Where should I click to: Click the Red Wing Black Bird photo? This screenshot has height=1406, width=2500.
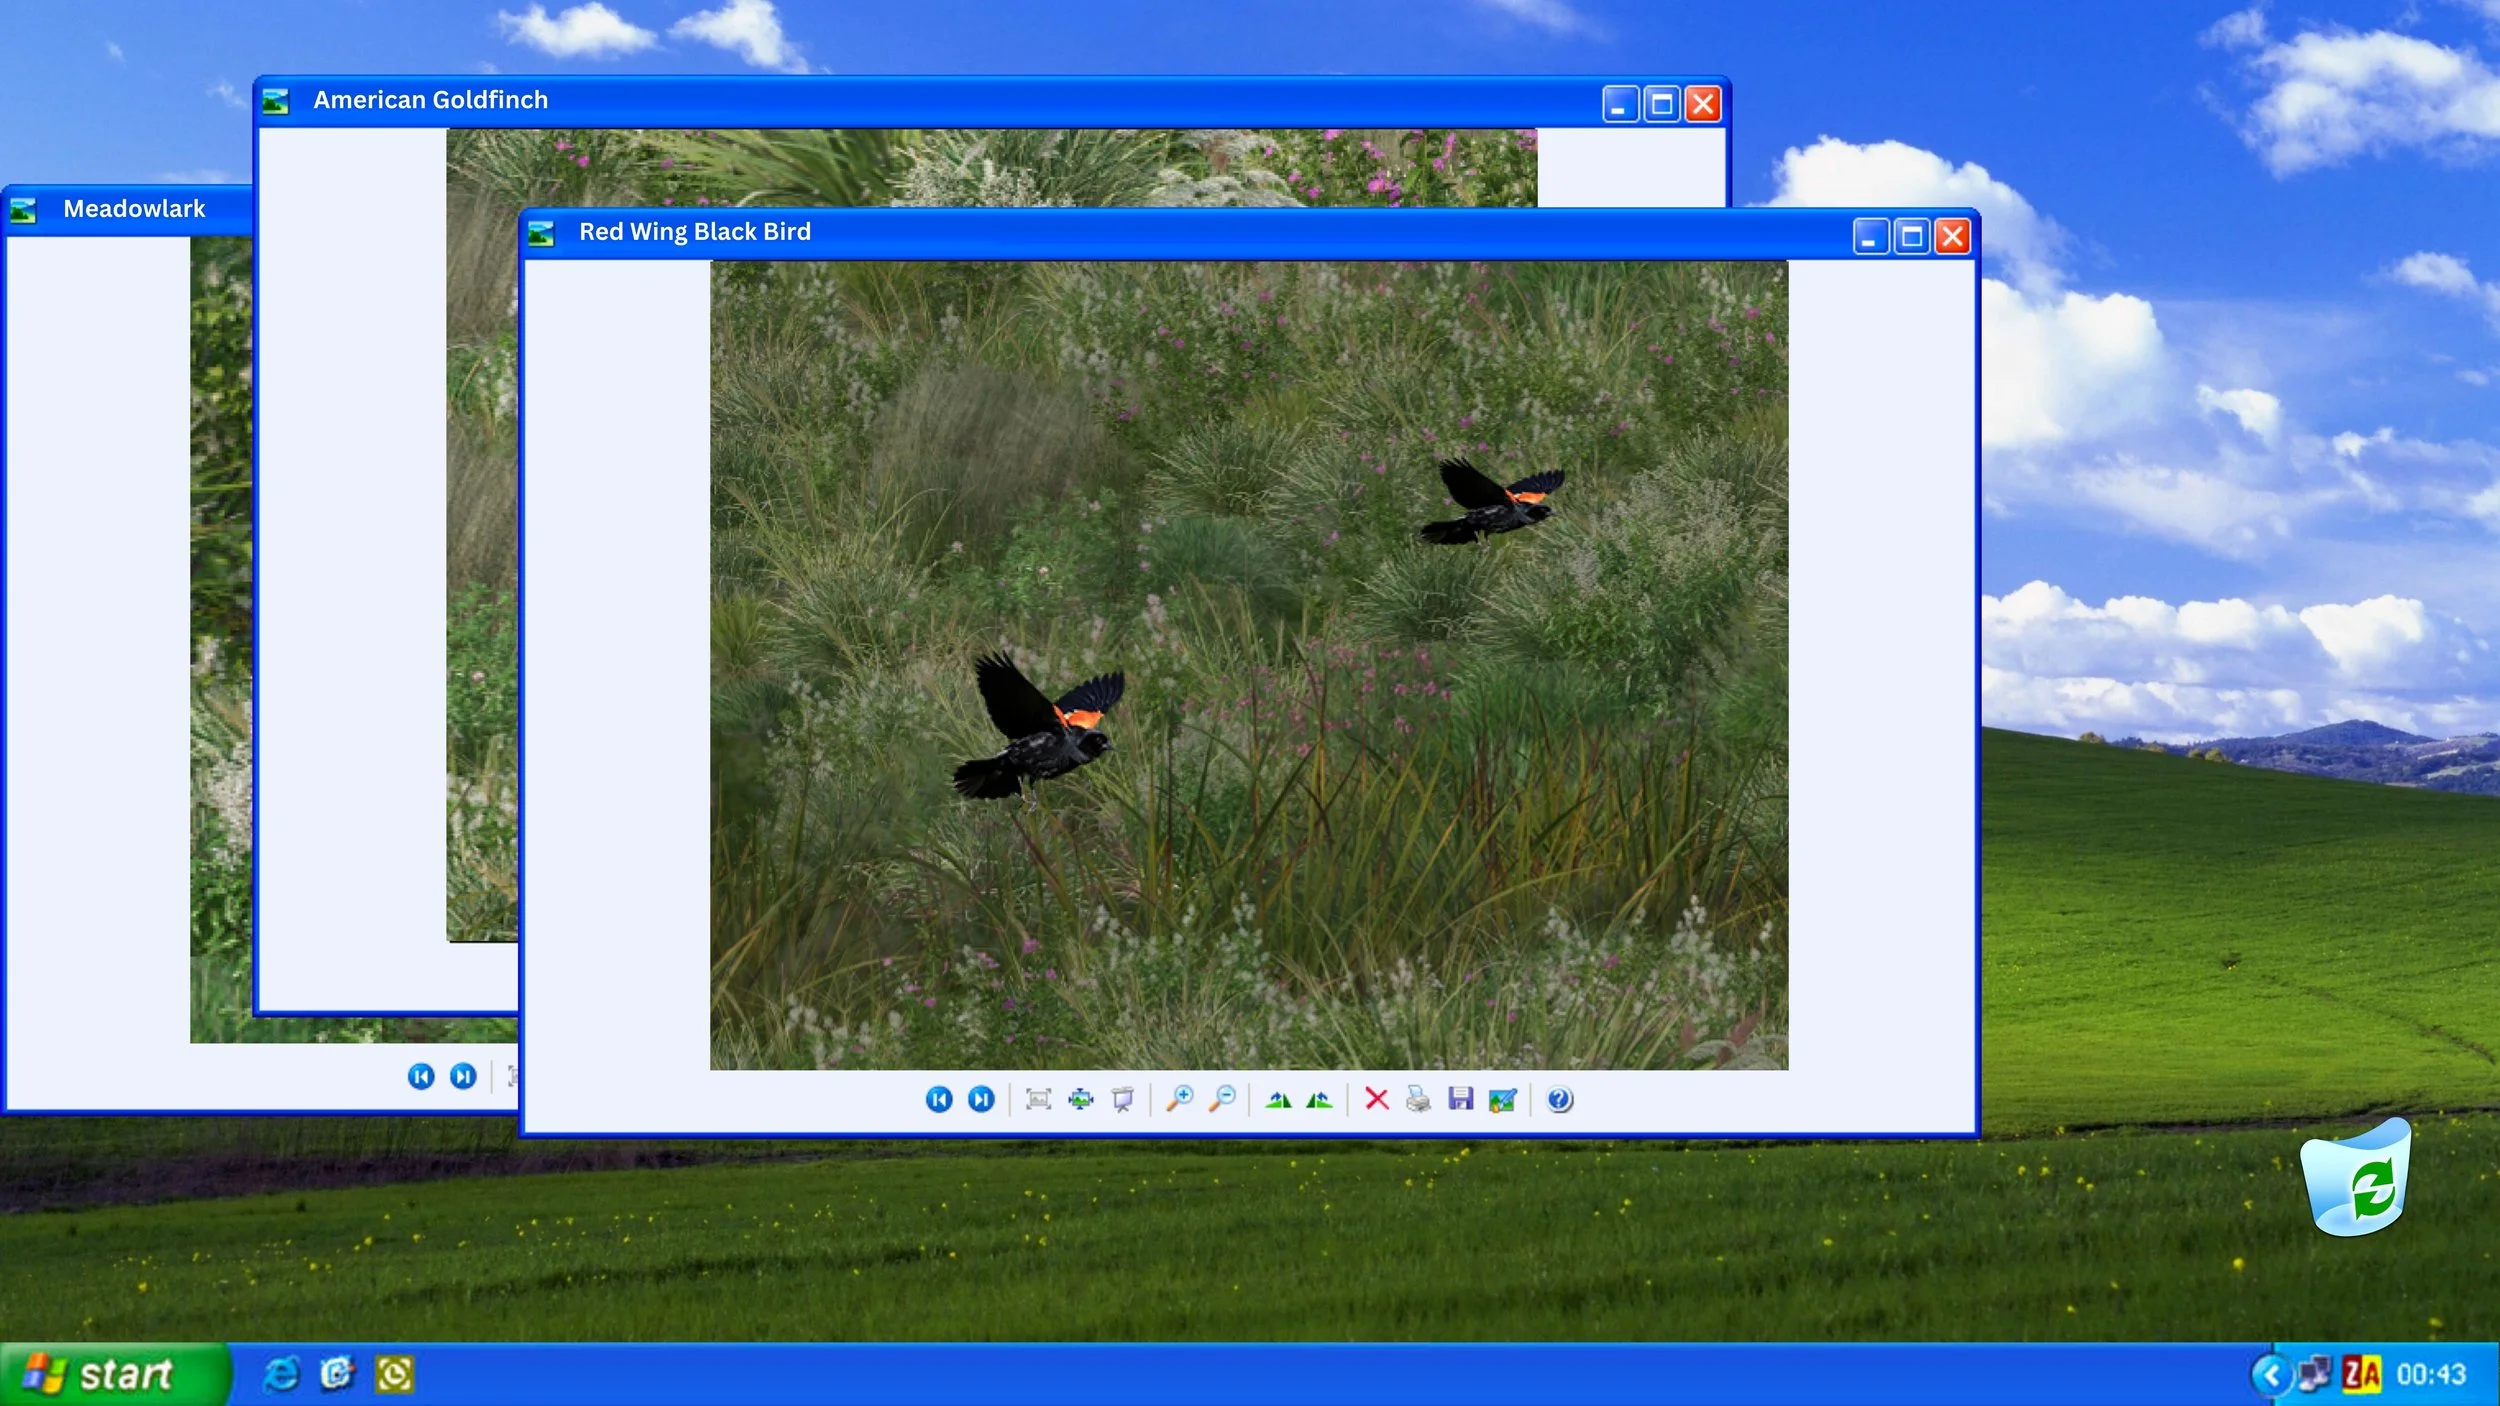pyautogui.click(x=1249, y=665)
